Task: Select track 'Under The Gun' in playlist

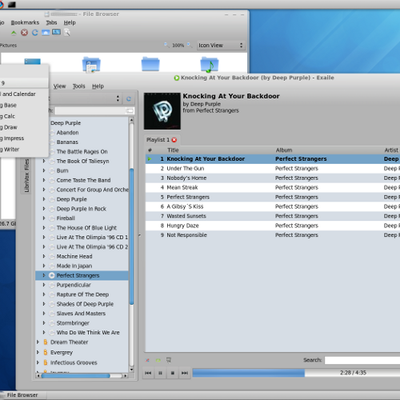Action: (x=273, y=168)
